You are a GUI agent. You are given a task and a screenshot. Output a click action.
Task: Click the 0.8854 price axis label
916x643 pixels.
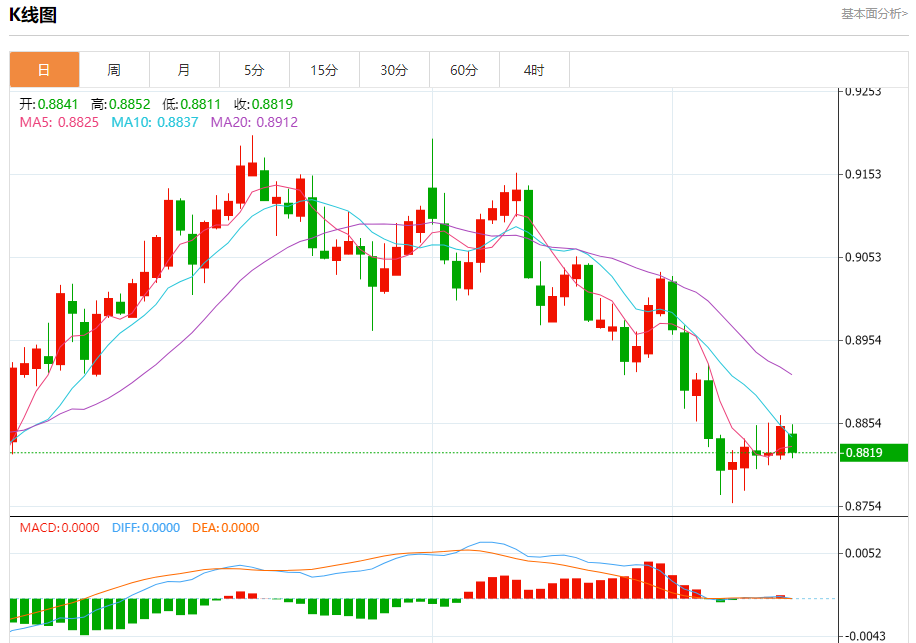(x=863, y=423)
